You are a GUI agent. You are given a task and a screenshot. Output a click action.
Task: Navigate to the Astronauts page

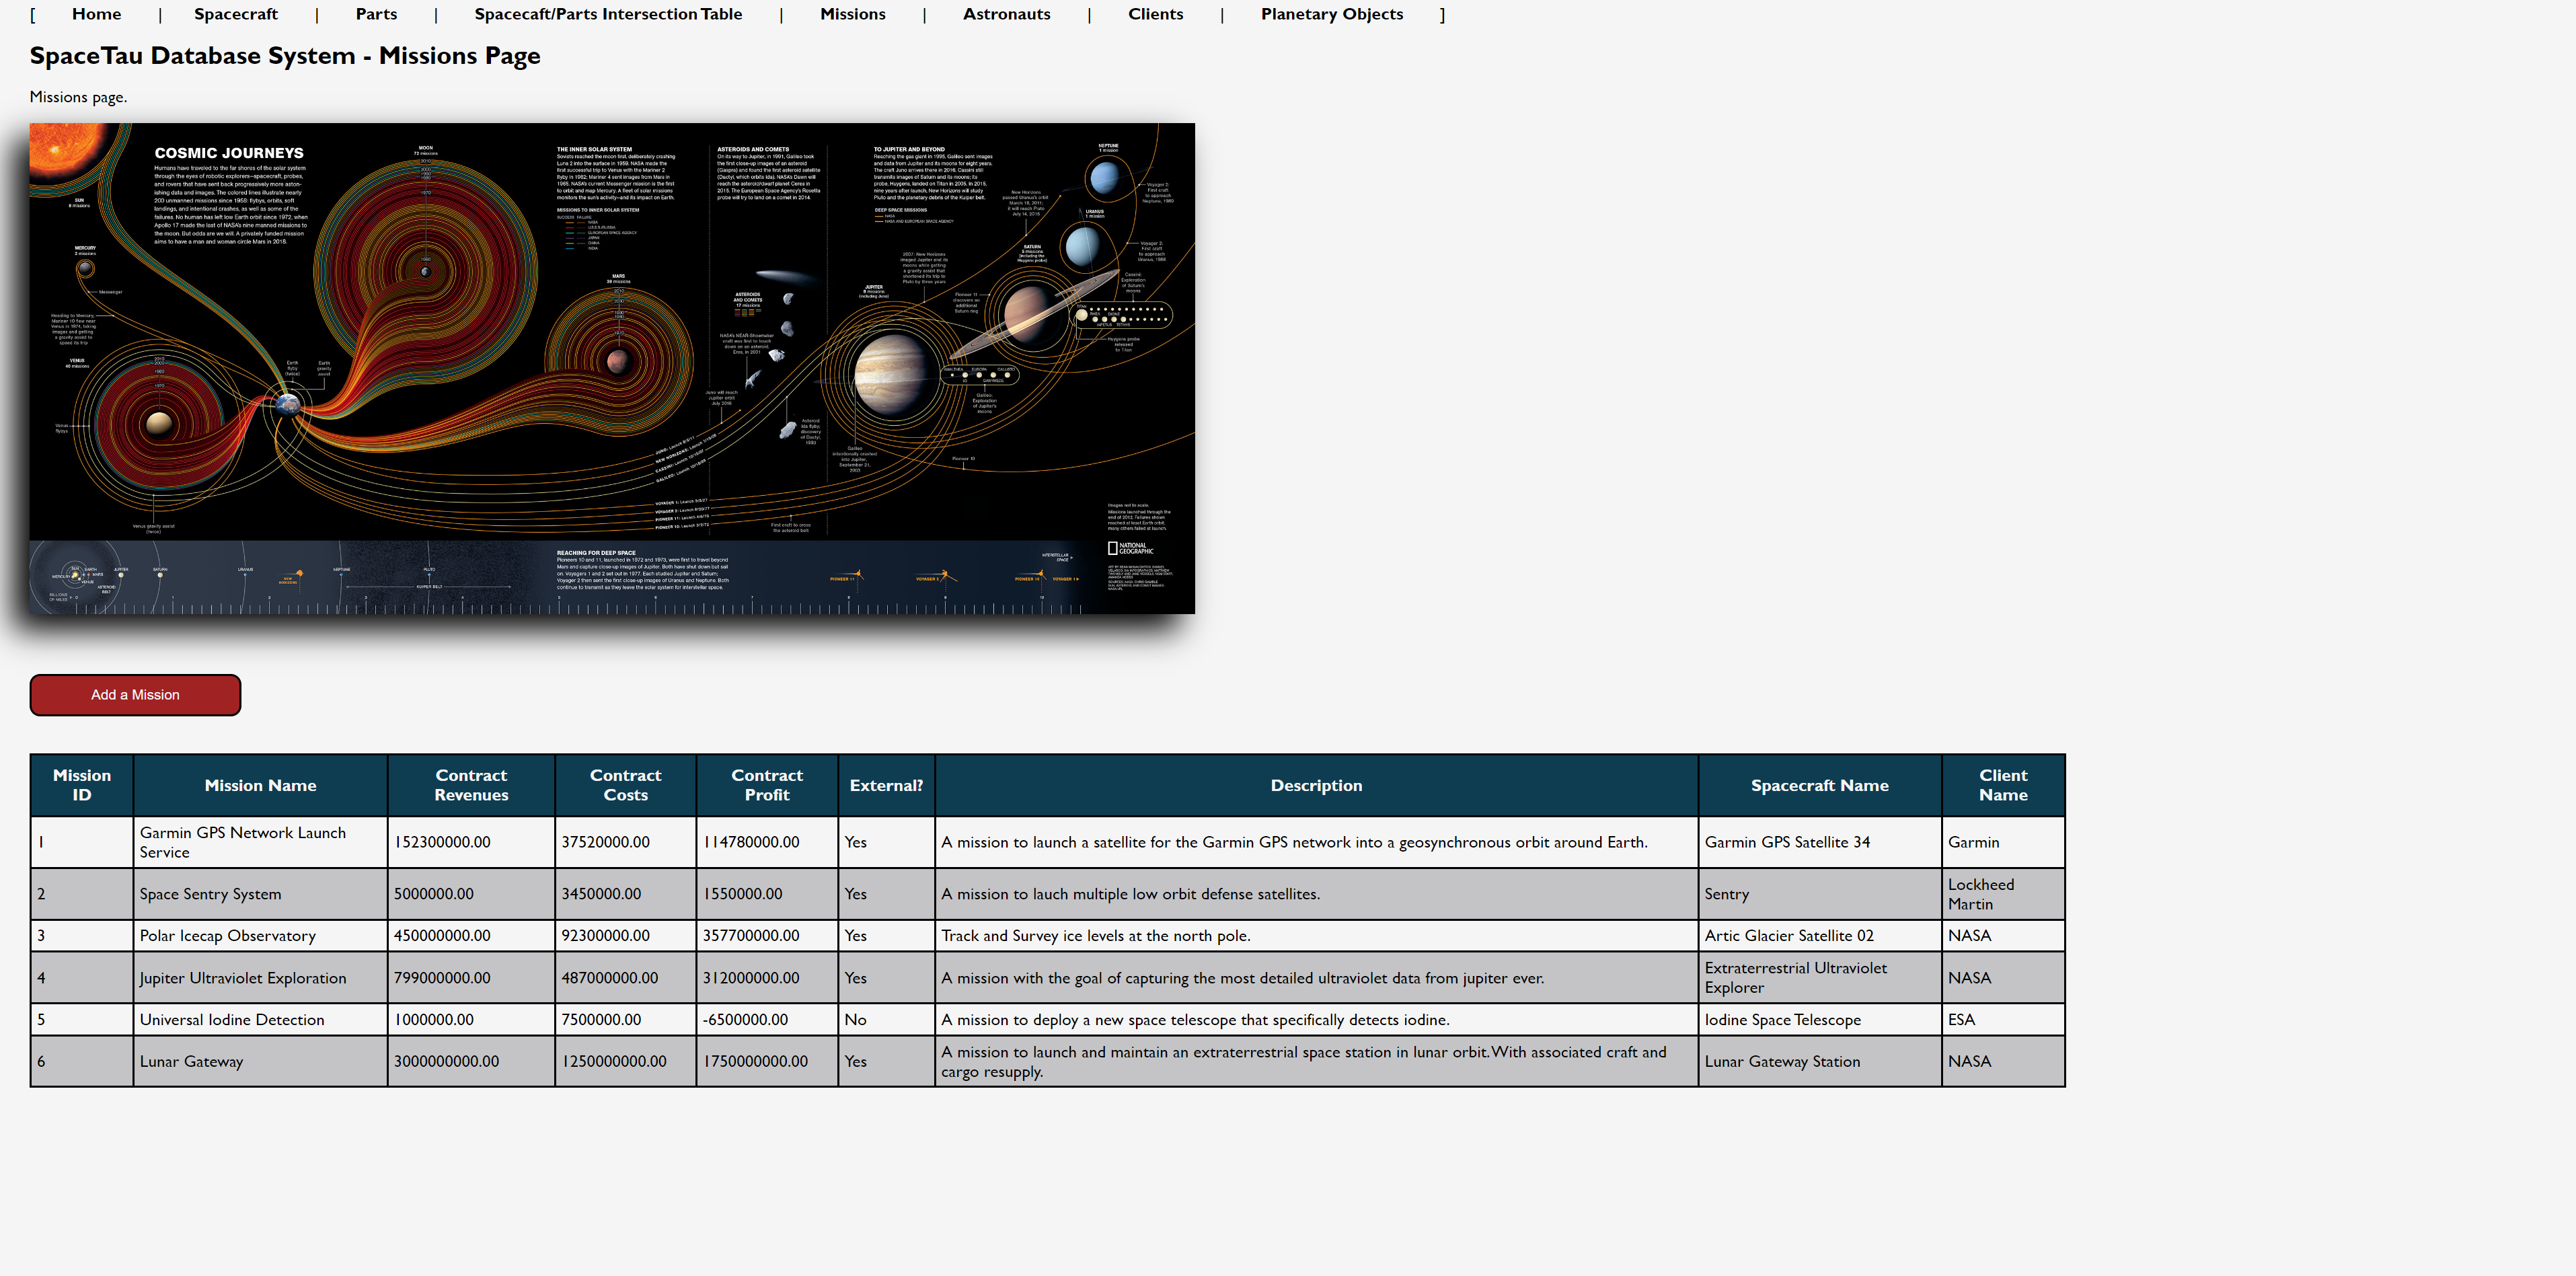tap(1007, 14)
